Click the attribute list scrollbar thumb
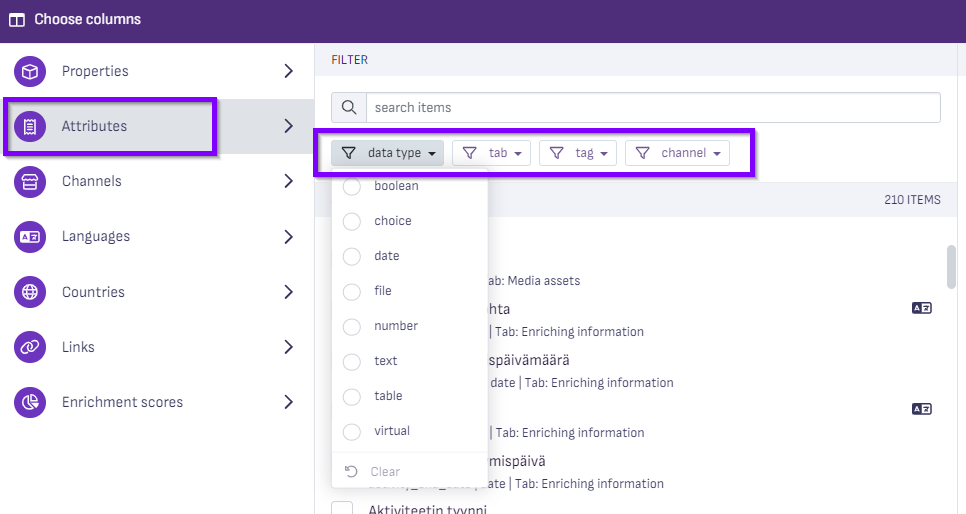The image size is (966, 514). (951, 266)
